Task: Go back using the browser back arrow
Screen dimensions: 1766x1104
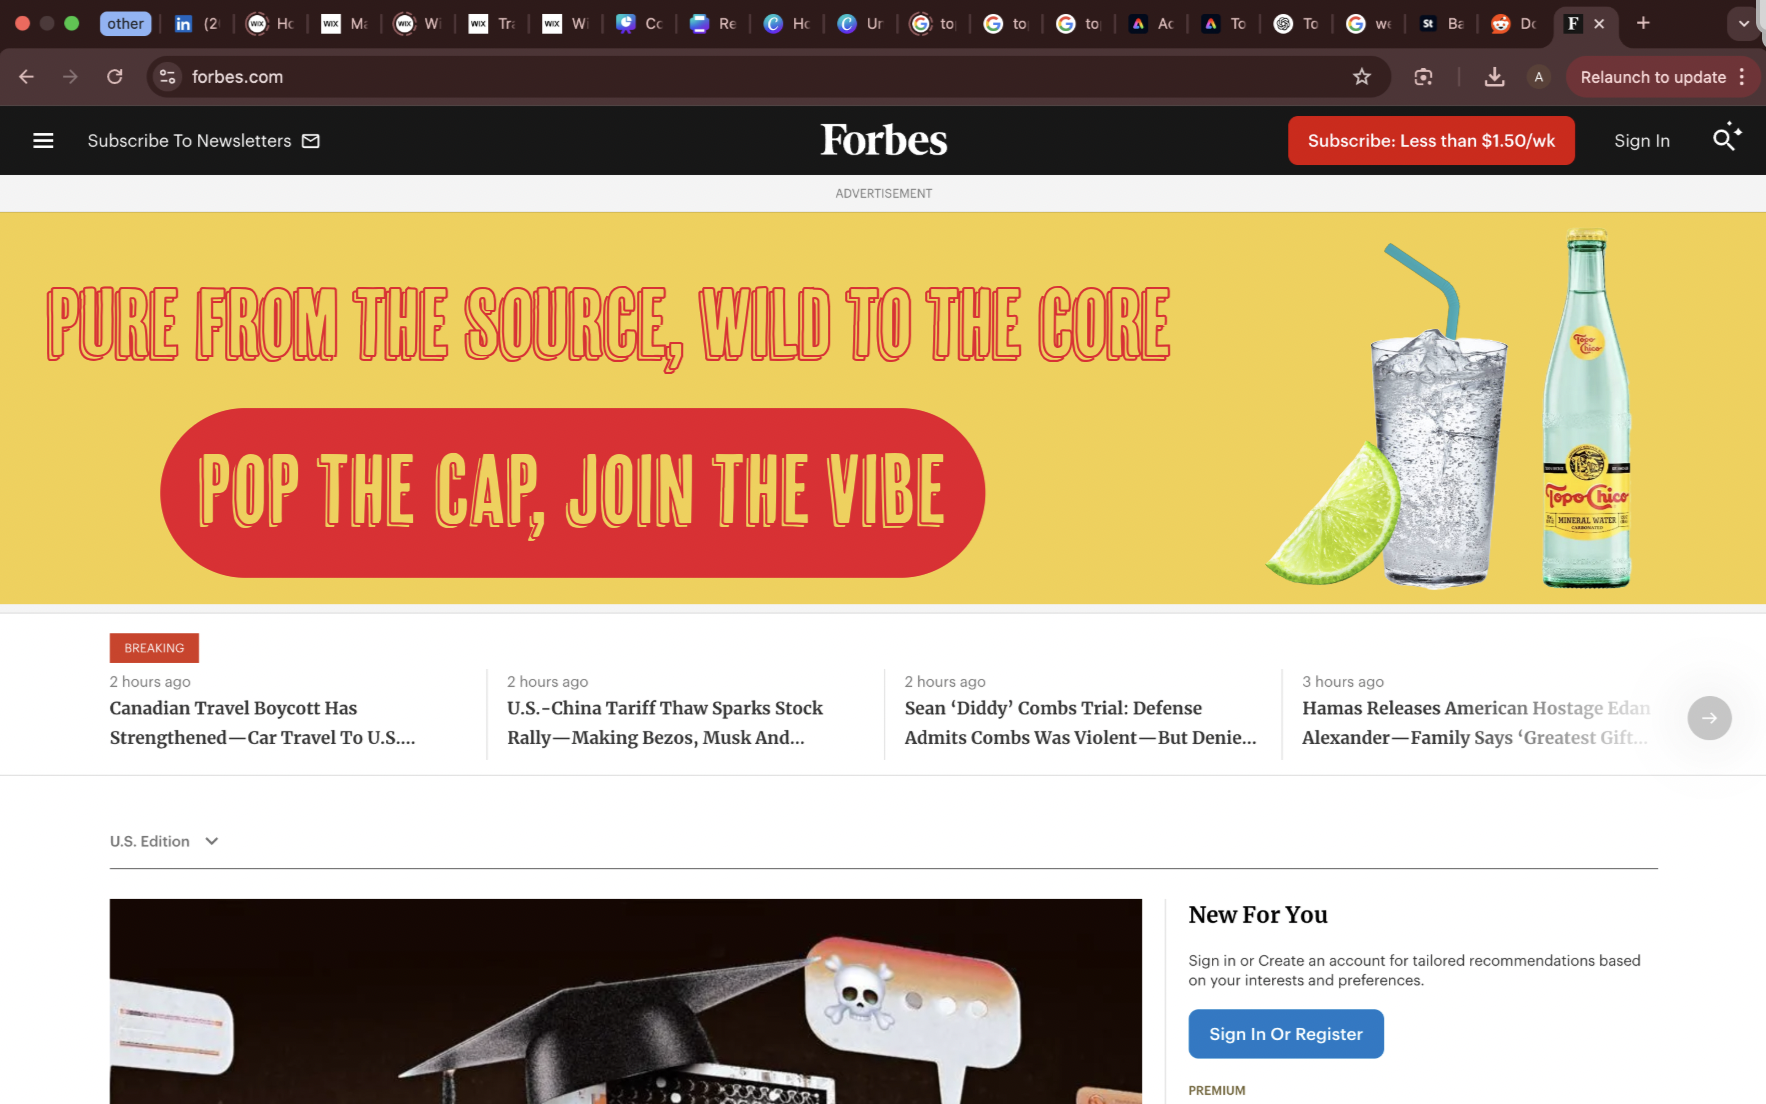Action: (x=27, y=77)
